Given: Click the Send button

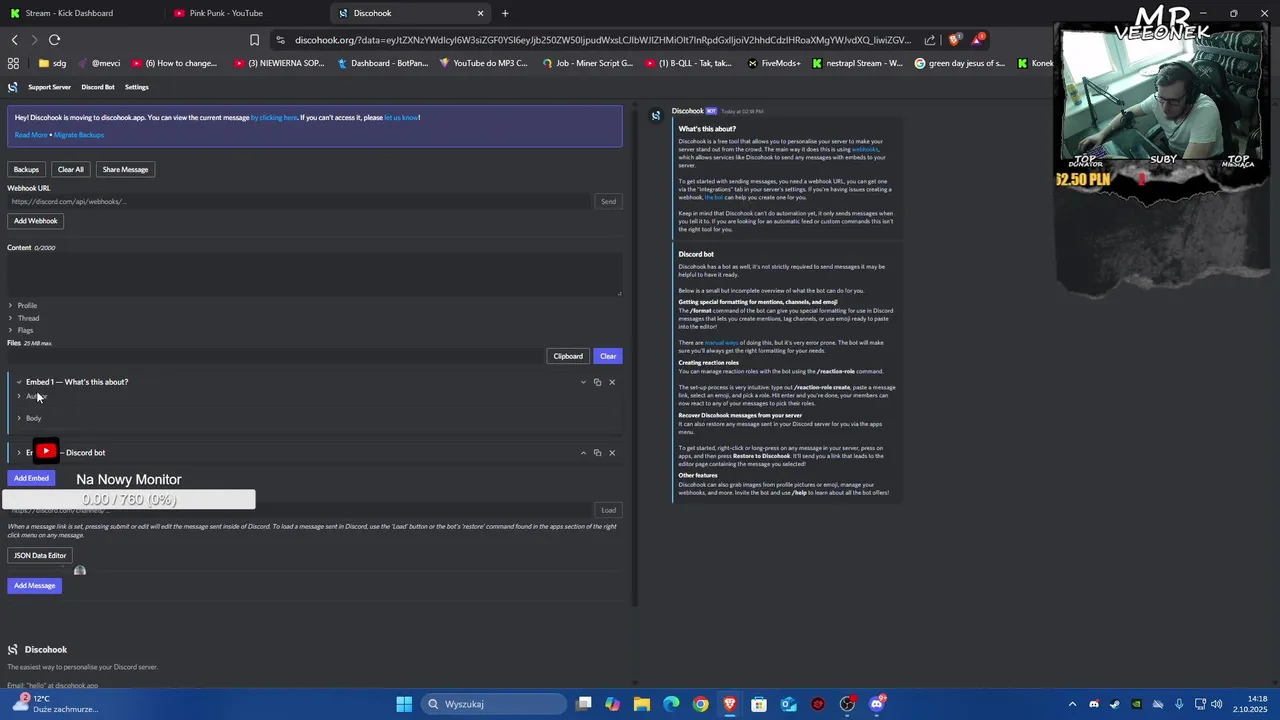Looking at the screenshot, I should 608,202.
